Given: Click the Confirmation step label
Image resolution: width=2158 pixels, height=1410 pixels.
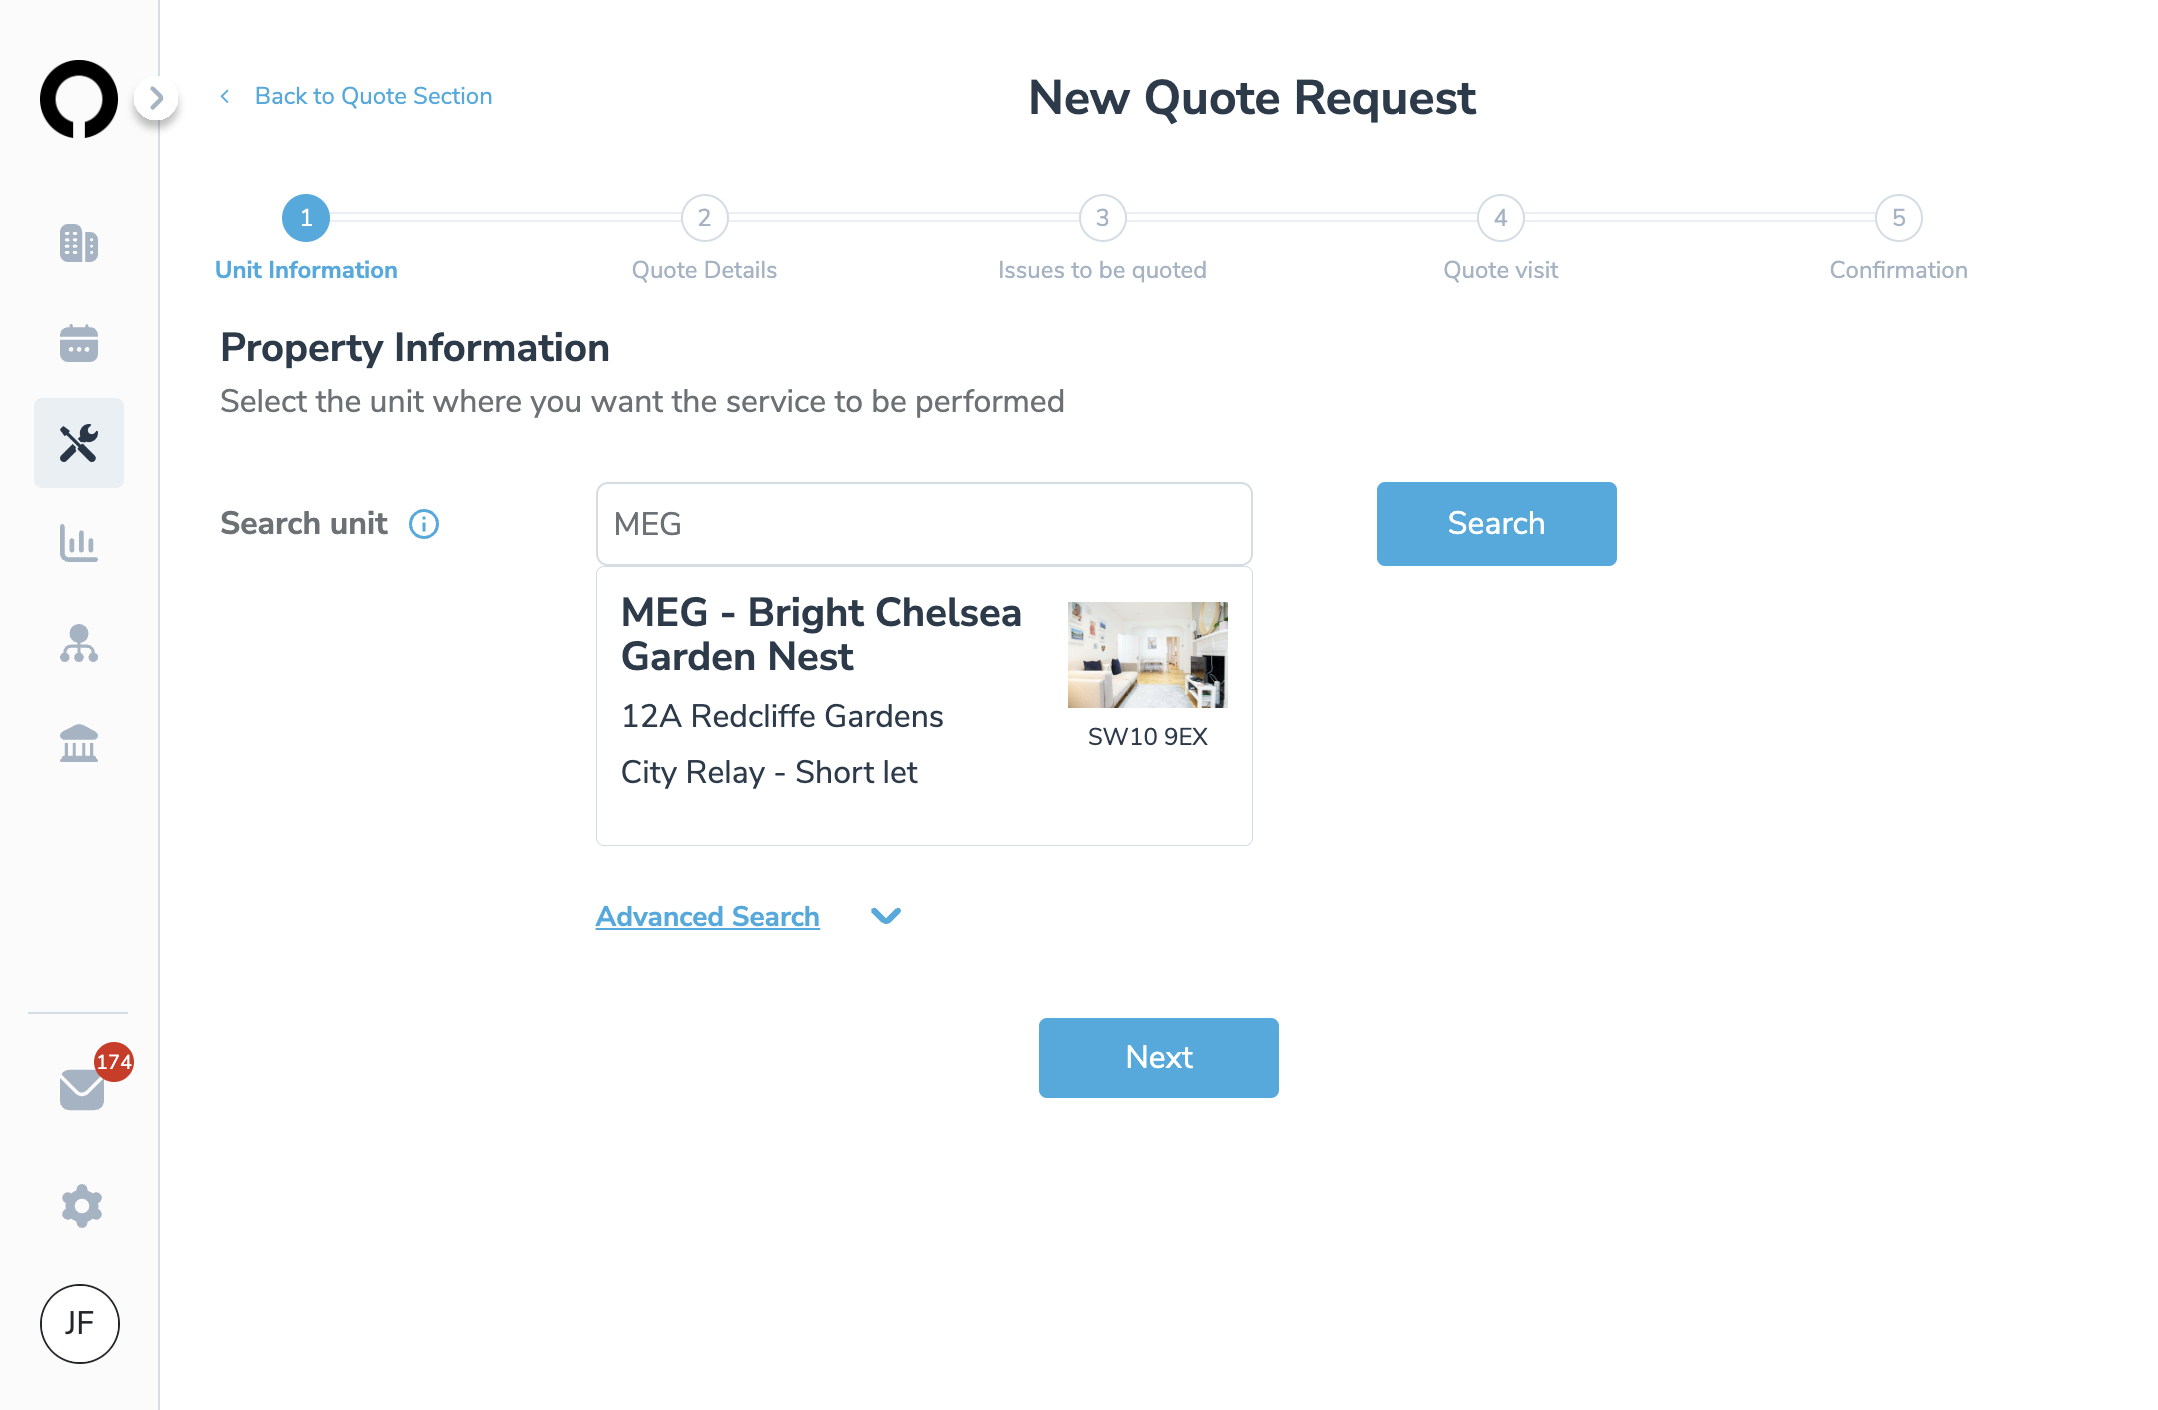Looking at the screenshot, I should 1899,270.
